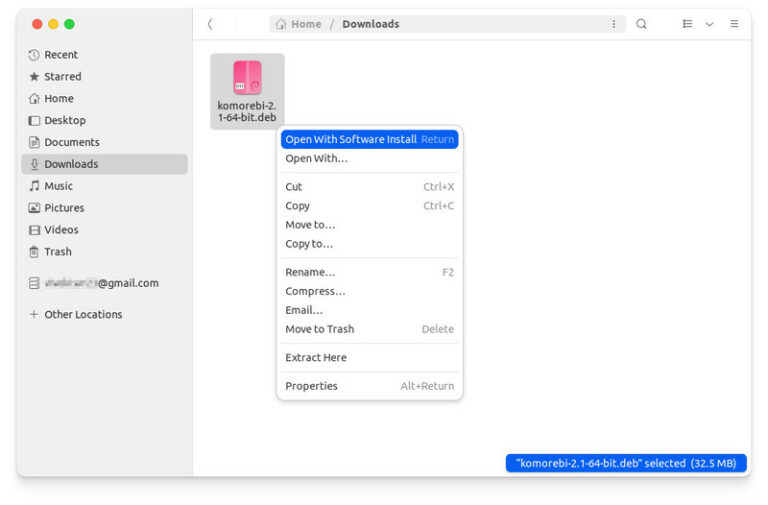
Task: Click the red window close button
Action: 37,24
